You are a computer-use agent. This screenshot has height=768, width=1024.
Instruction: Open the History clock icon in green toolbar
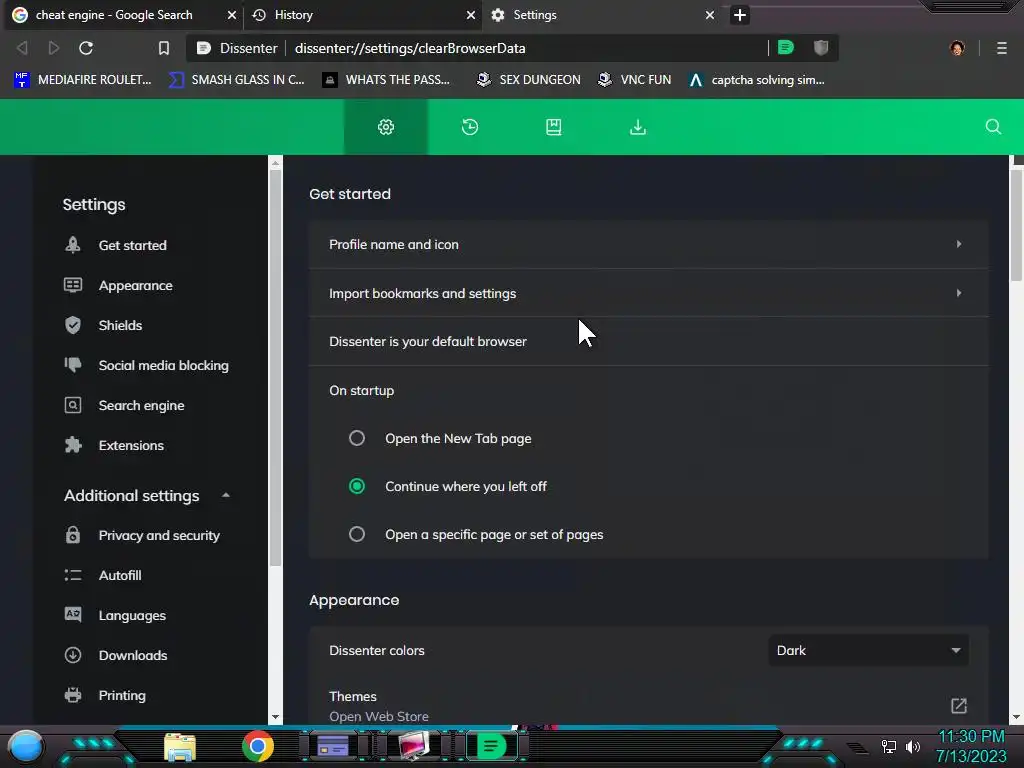(x=470, y=127)
